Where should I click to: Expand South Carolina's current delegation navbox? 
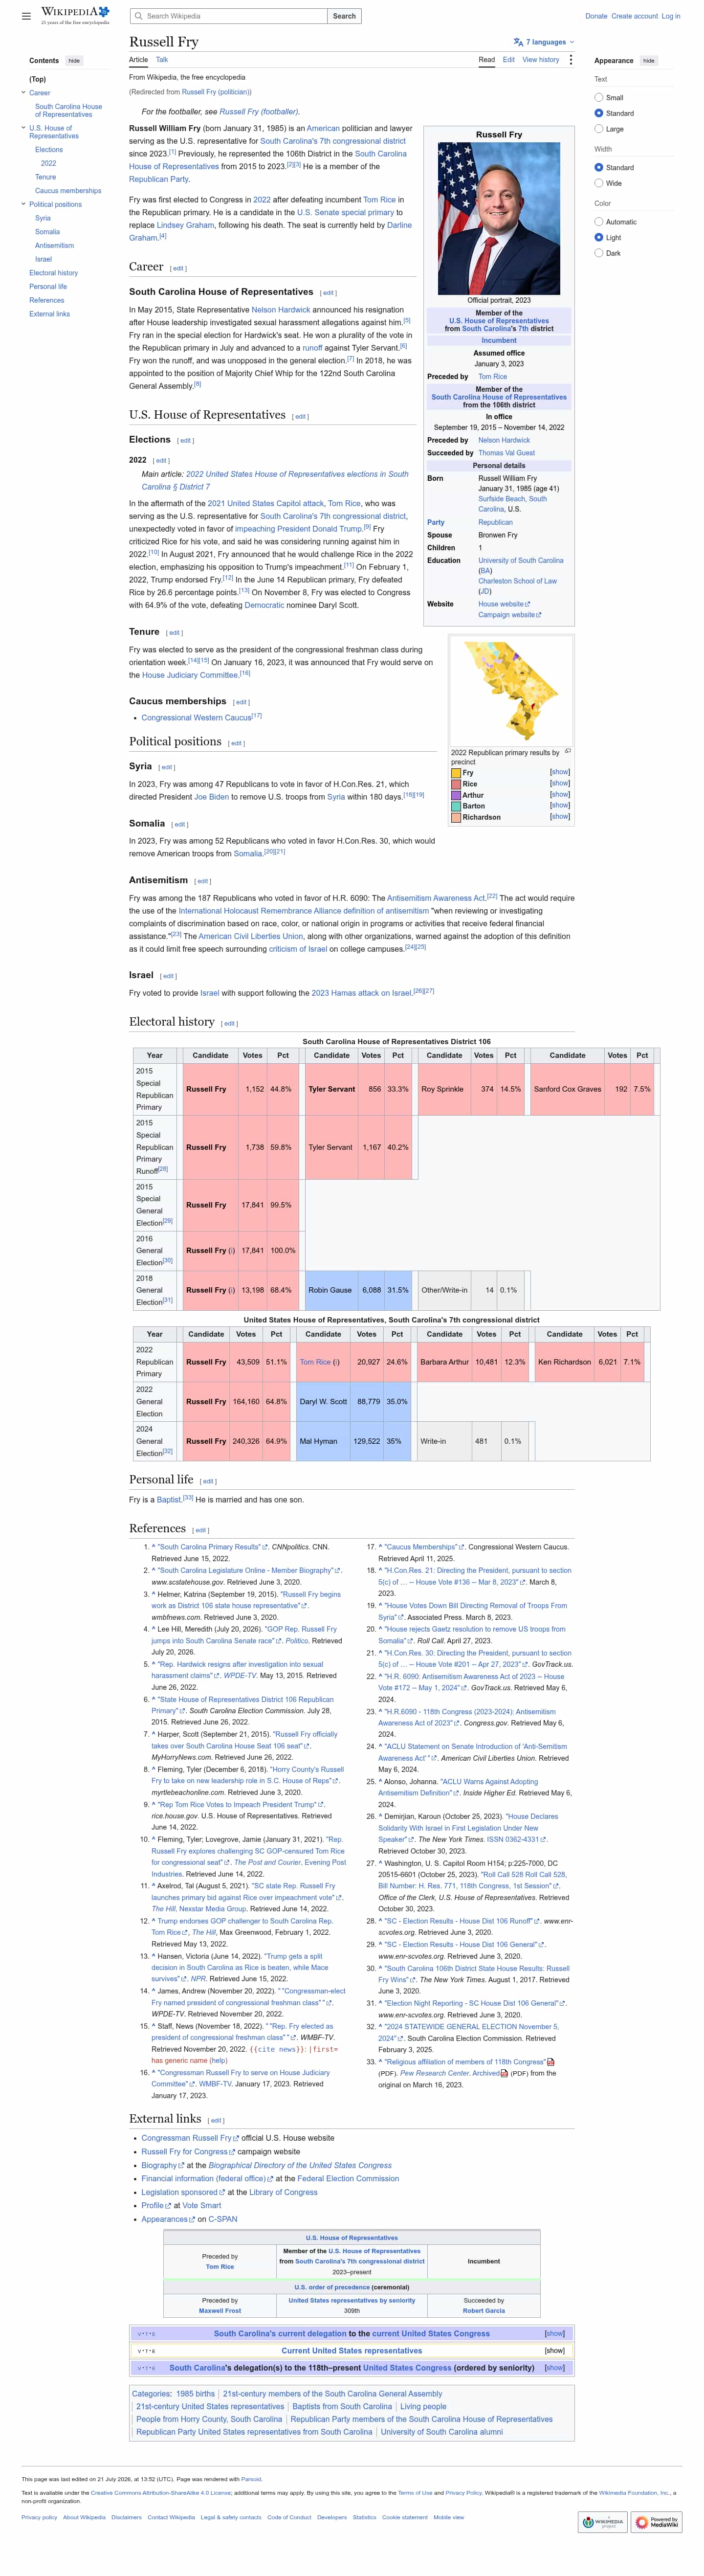click(x=554, y=2333)
